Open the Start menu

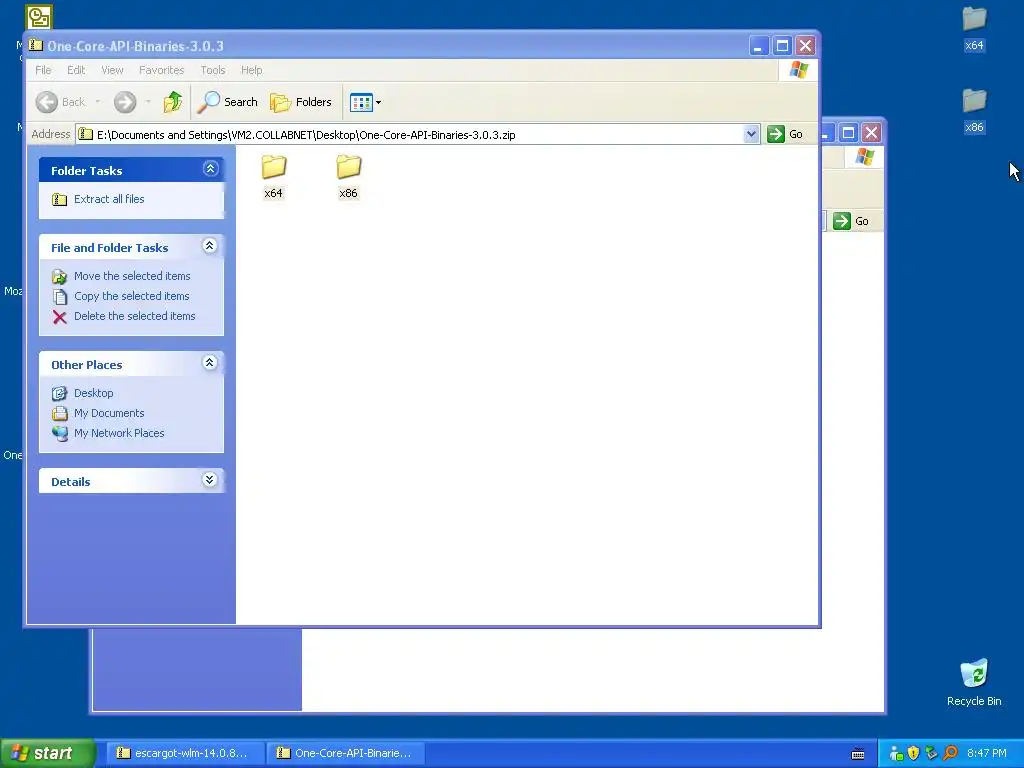[47, 753]
